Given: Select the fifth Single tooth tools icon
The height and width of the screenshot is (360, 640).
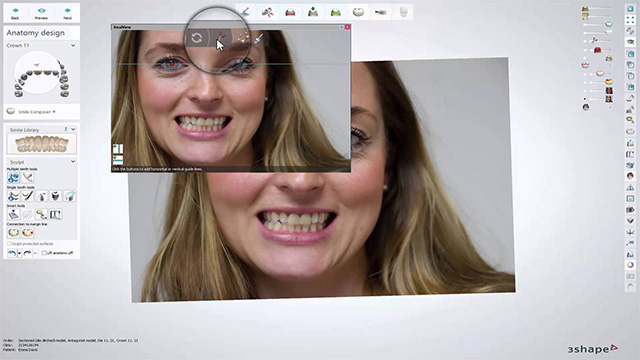Looking at the screenshot, I should pos(70,196).
